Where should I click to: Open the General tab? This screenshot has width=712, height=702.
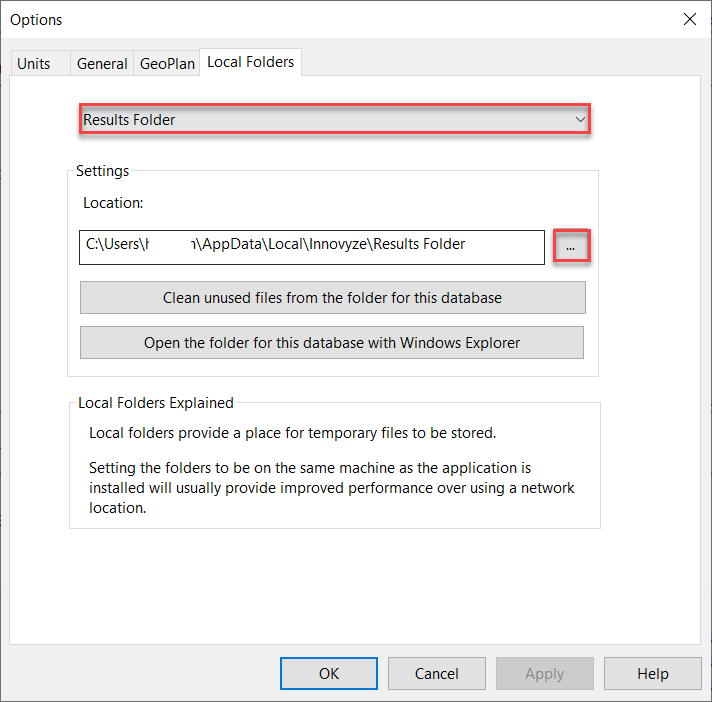[x=102, y=63]
